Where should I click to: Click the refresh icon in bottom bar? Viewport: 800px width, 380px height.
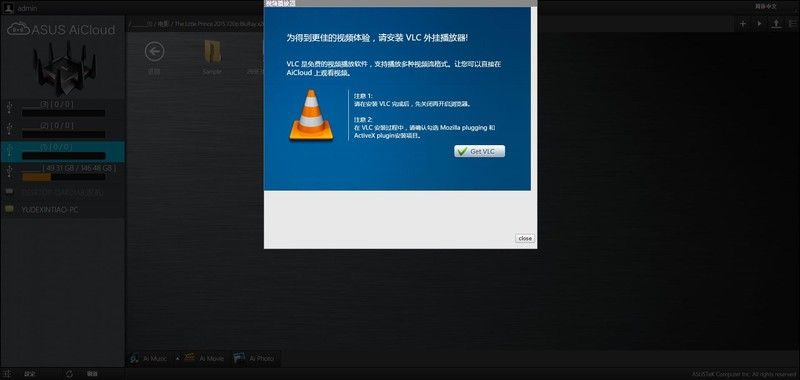(69, 373)
